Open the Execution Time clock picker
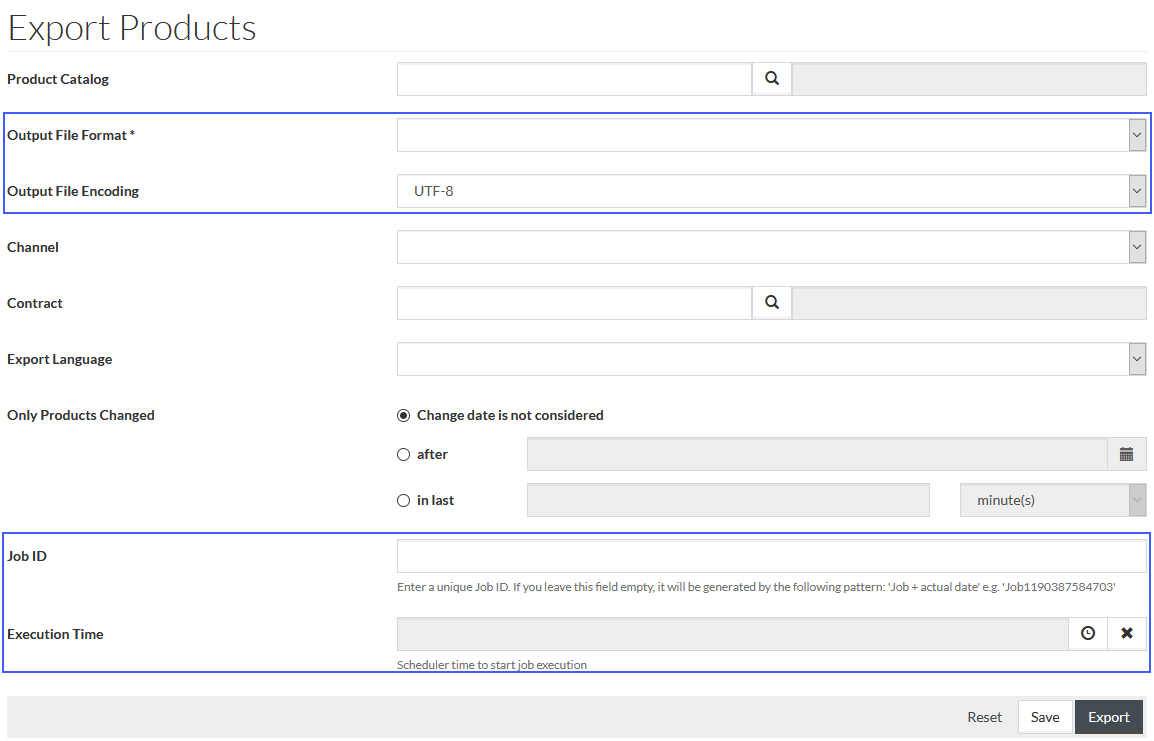The width and height of the screenshot is (1154, 741). click(x=1088, y=634)
